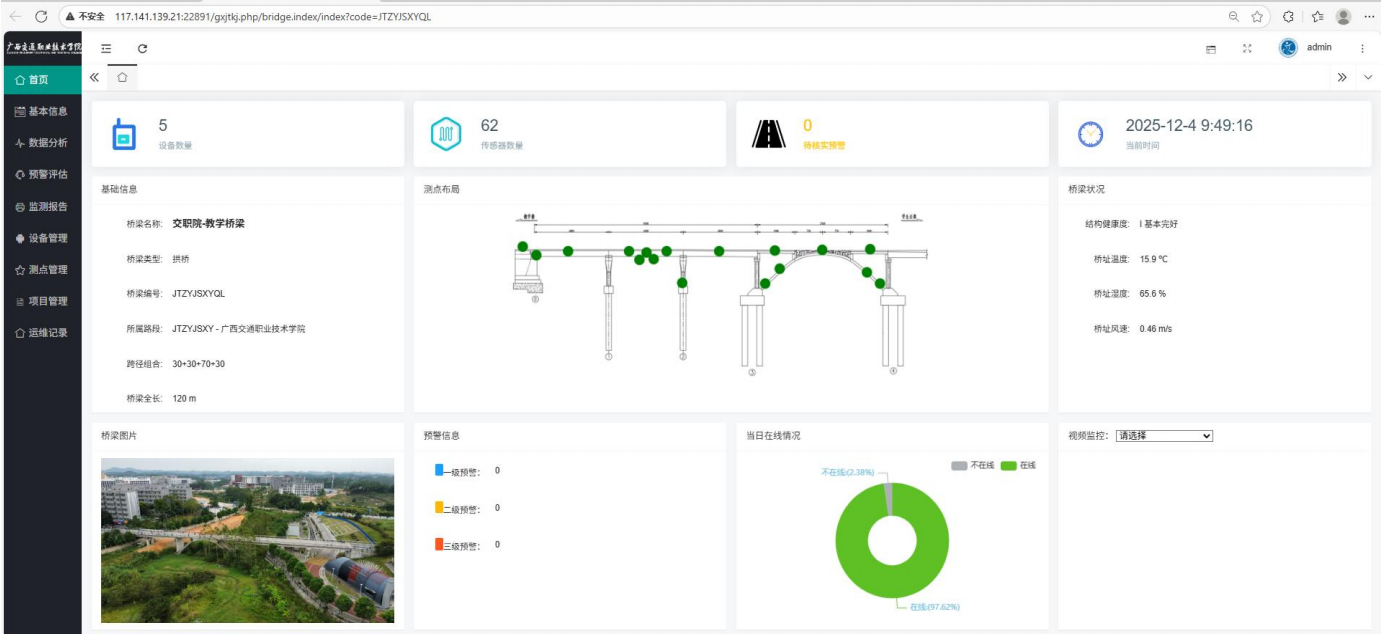Image resolution: width=1386 pixels, height=634 pixels.
Task: Click the blue device count icon
Action: click(x=123, y=134)
